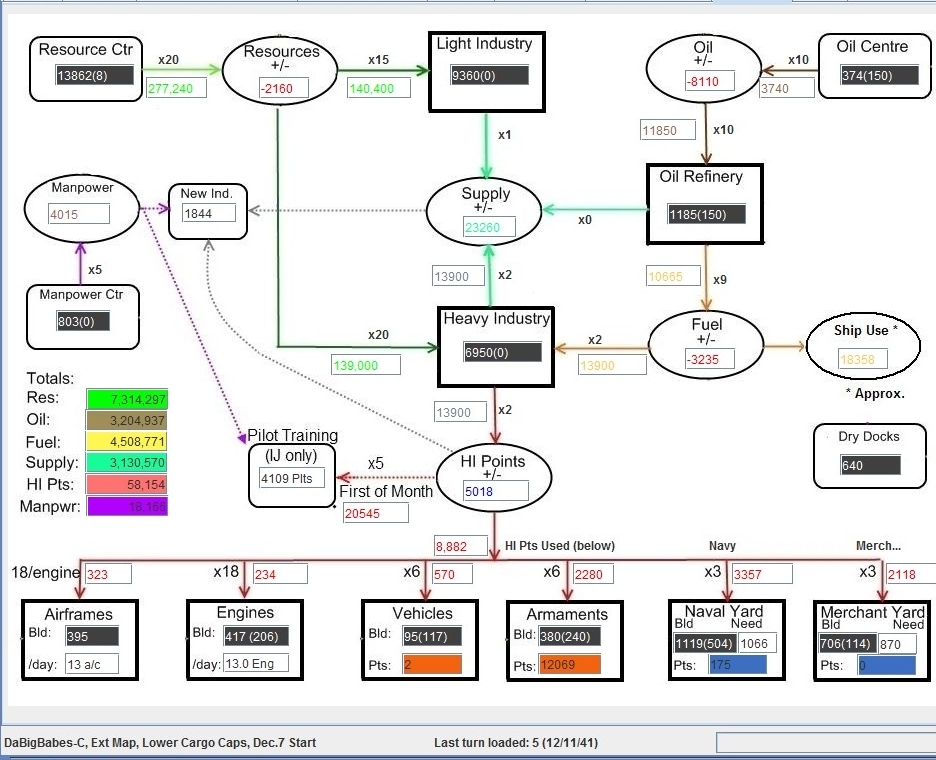Click the Light Industry value 9360(0)
936x760 pixels.
coord(489,75)
